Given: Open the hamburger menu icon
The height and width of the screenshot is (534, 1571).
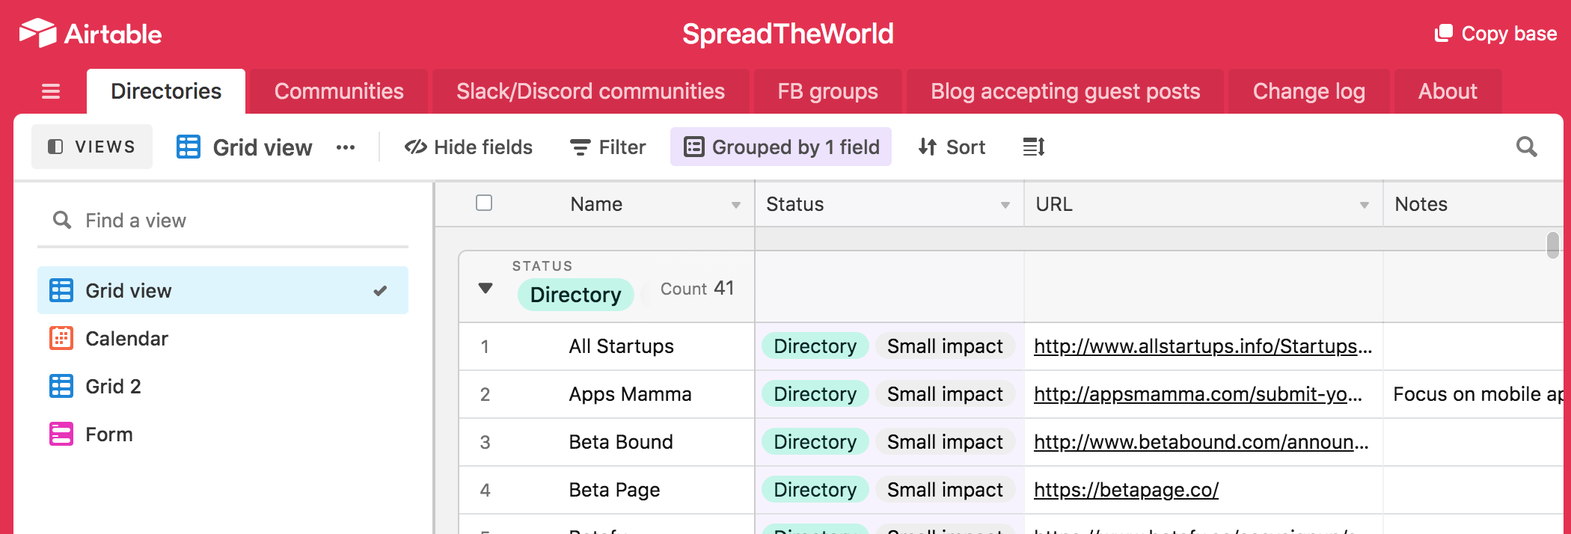Looking at the screenshot, I should (x=51, y=92).
